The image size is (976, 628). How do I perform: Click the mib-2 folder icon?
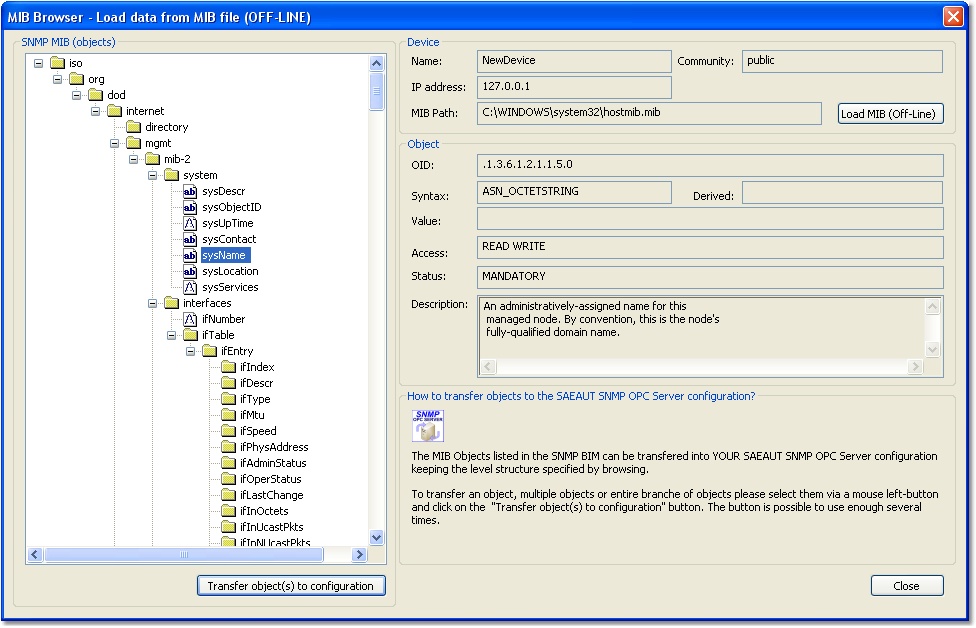click(152, 159)
